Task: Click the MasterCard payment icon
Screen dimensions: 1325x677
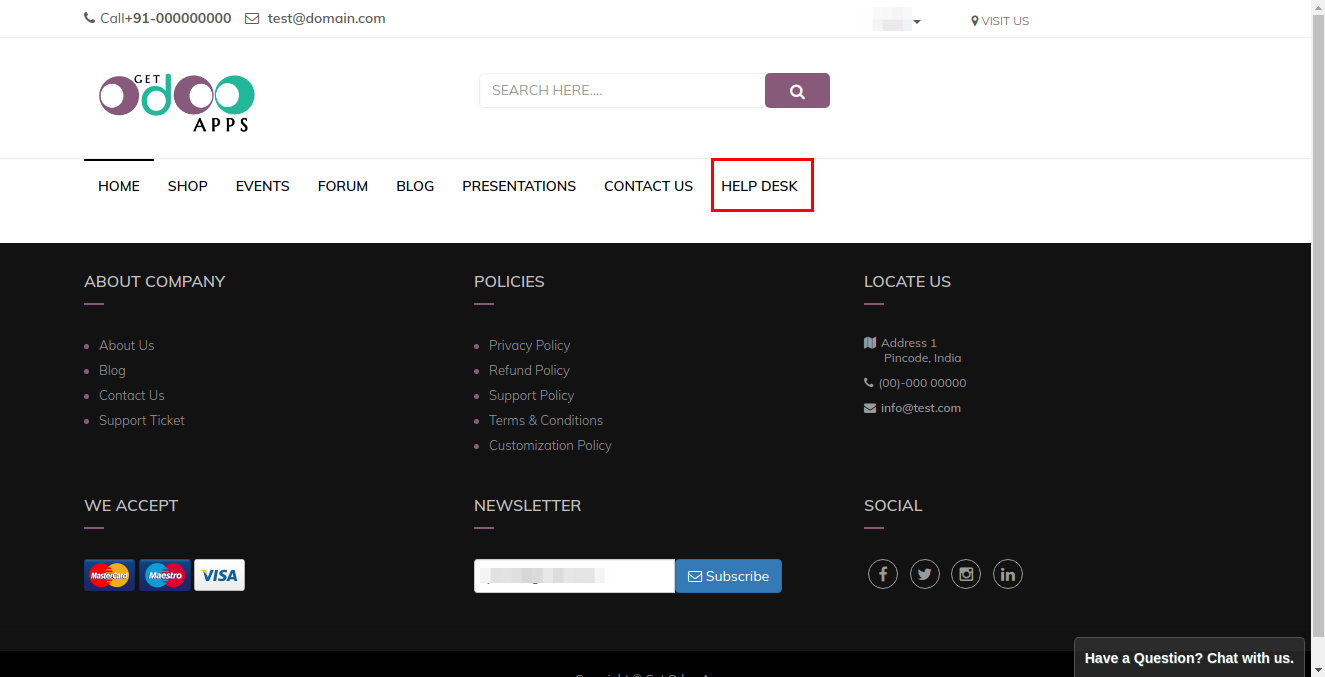Action: point(109,575)
